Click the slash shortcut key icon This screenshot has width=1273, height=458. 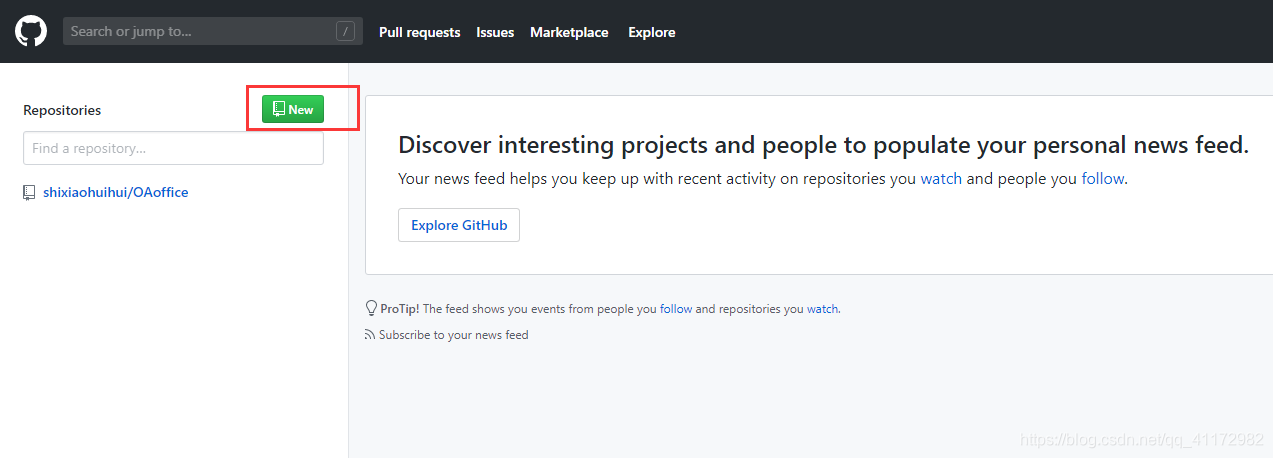pyautogui.click(x=346, y=31)
